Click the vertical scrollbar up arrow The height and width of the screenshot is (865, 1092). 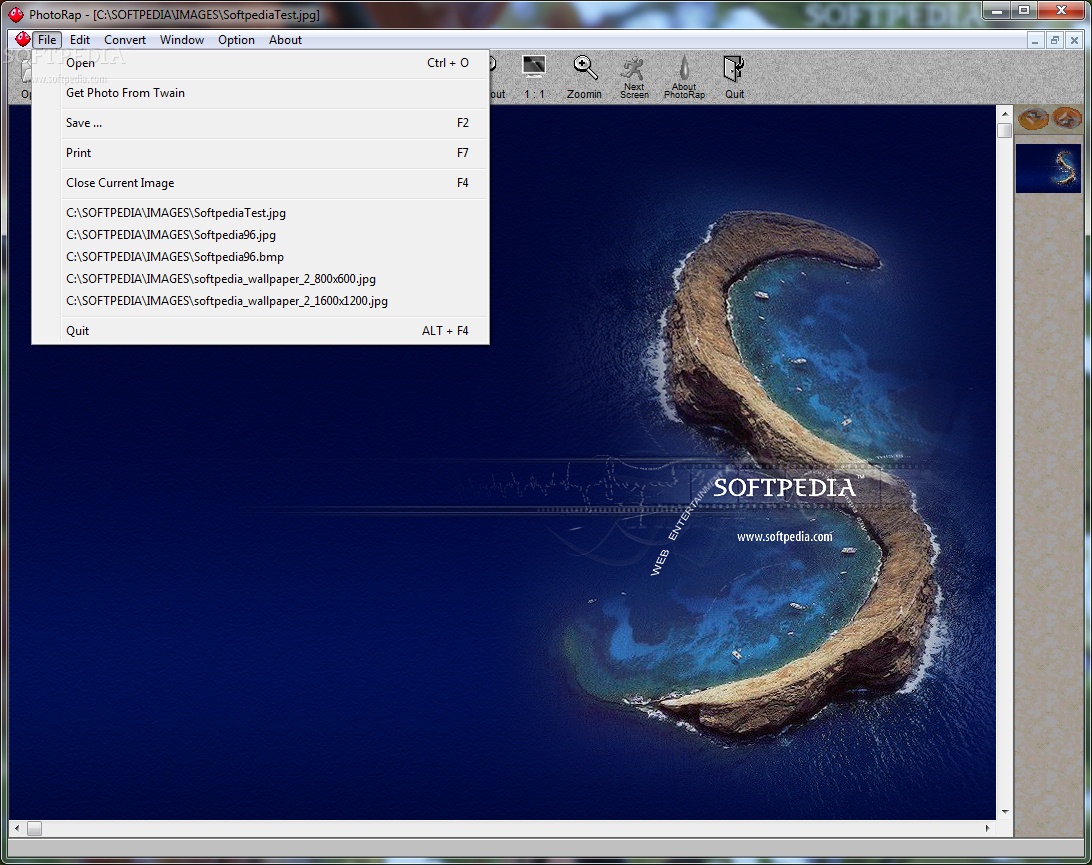click(x=1004, y=114)
